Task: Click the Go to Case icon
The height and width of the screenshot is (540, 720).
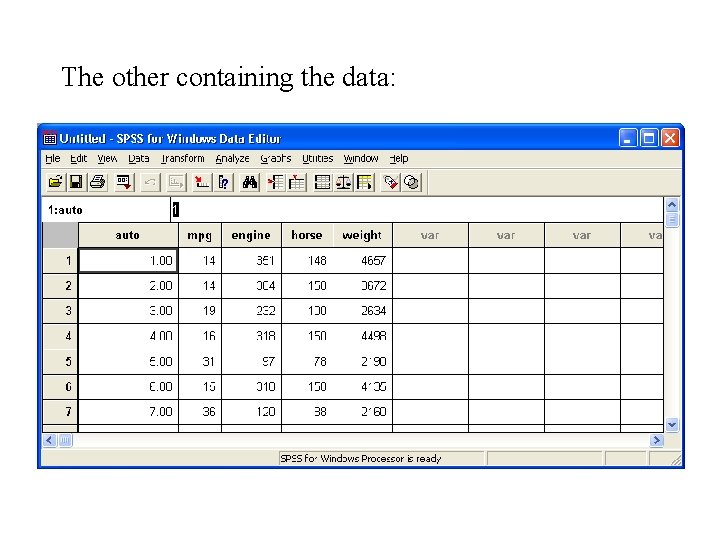Action: 202,182
